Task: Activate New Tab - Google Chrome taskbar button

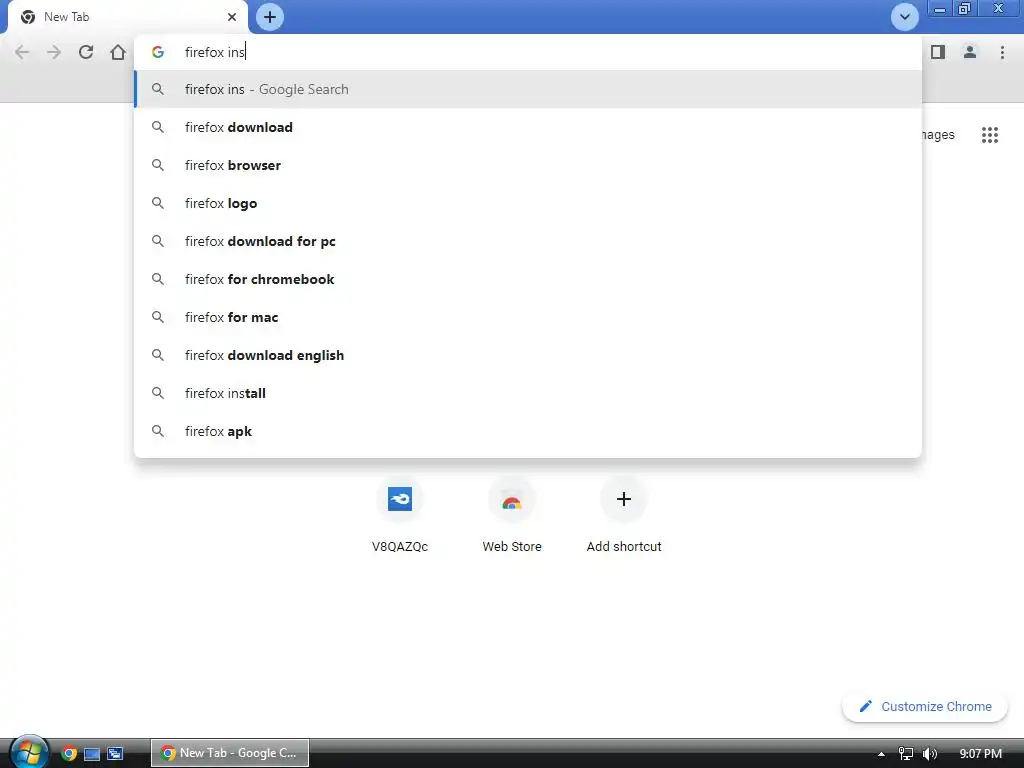Action: (x=230, y=753)
